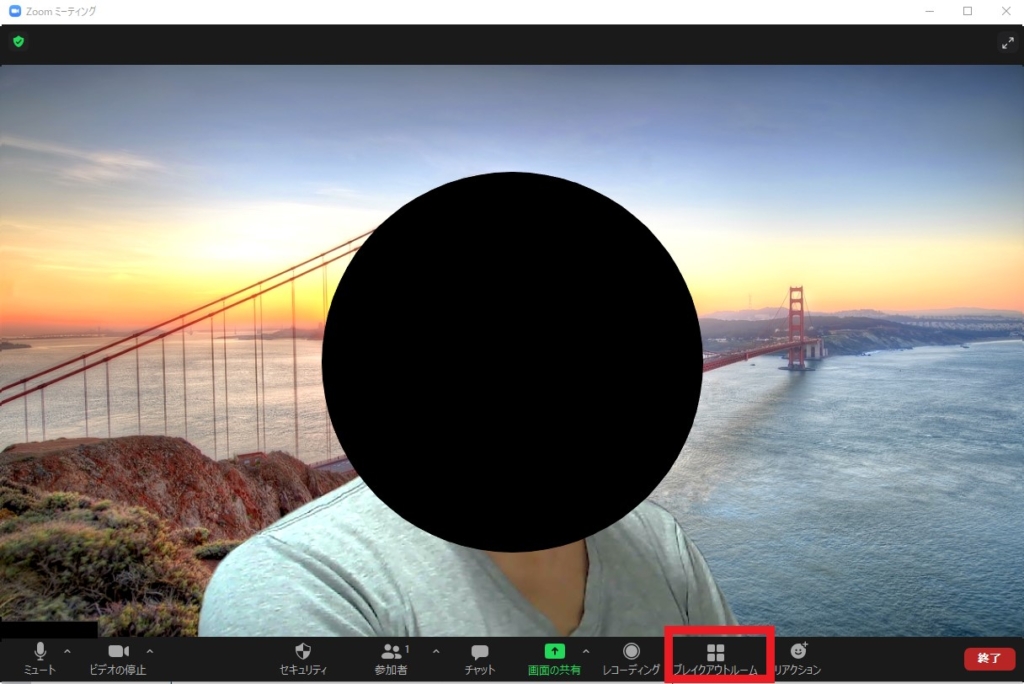
Task: Stop video with ビデオの停止
Action: 118,659
